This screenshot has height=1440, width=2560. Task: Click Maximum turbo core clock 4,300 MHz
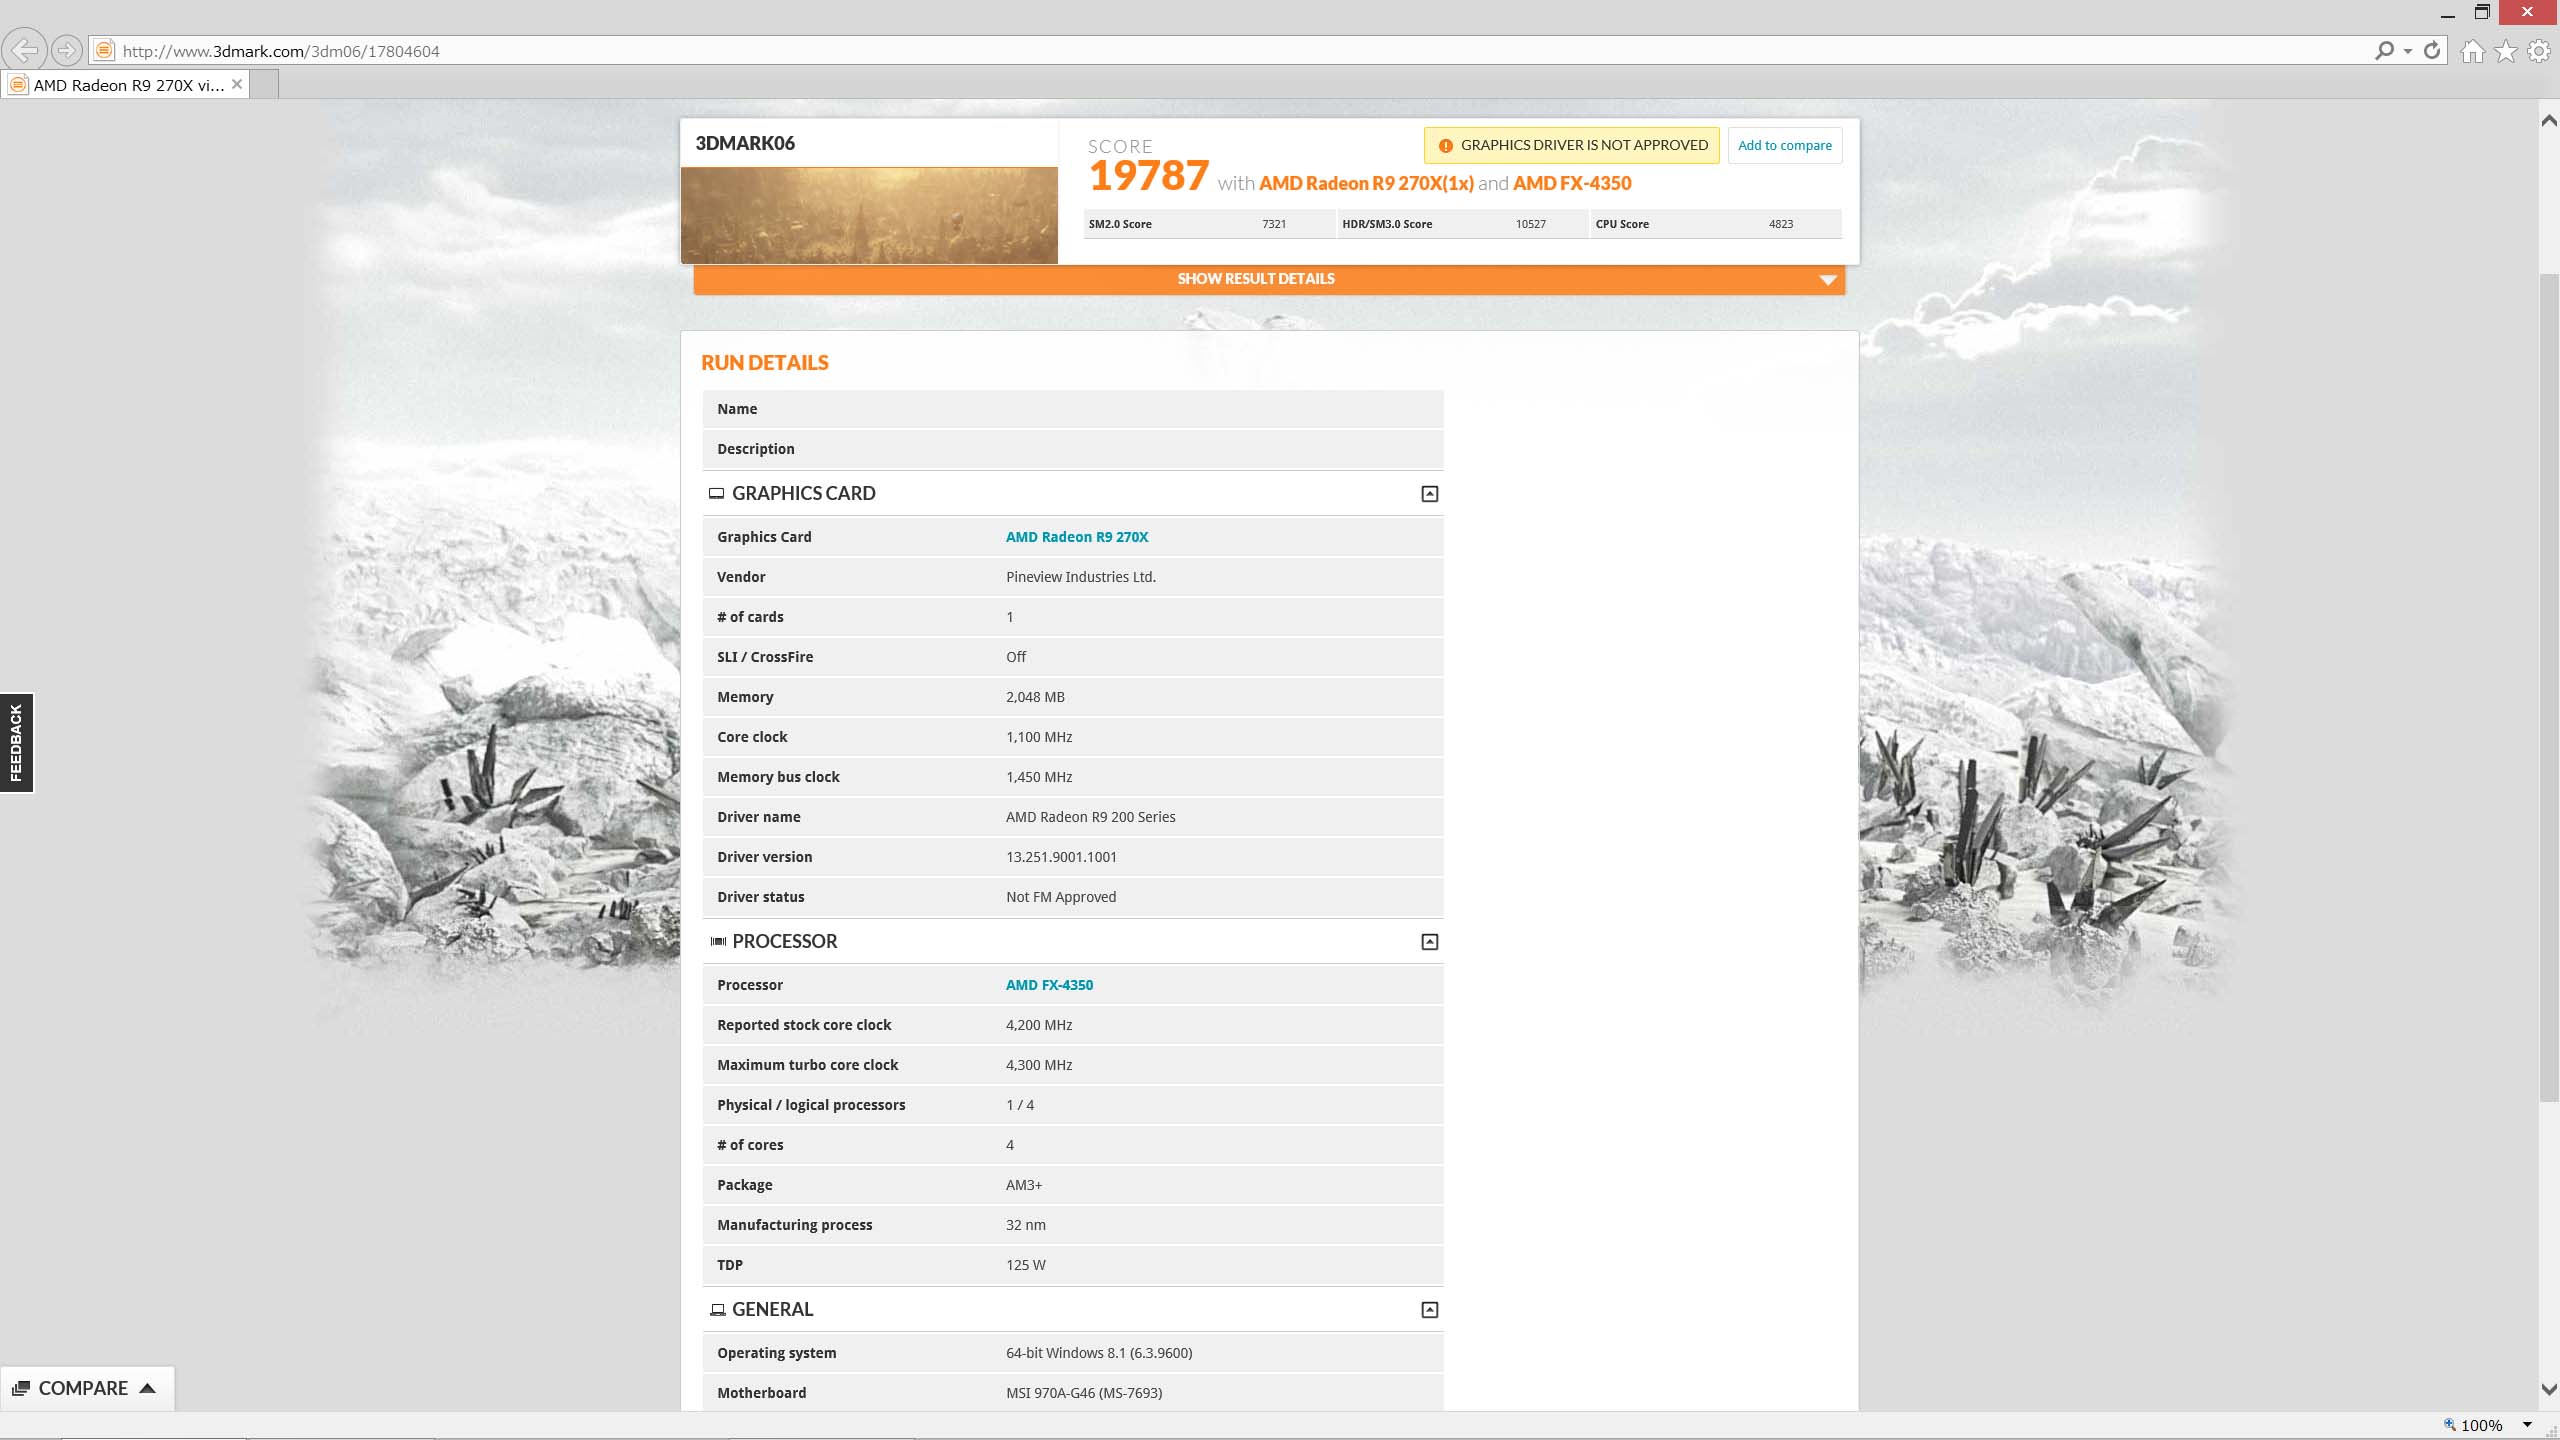pos(1039,1065)
